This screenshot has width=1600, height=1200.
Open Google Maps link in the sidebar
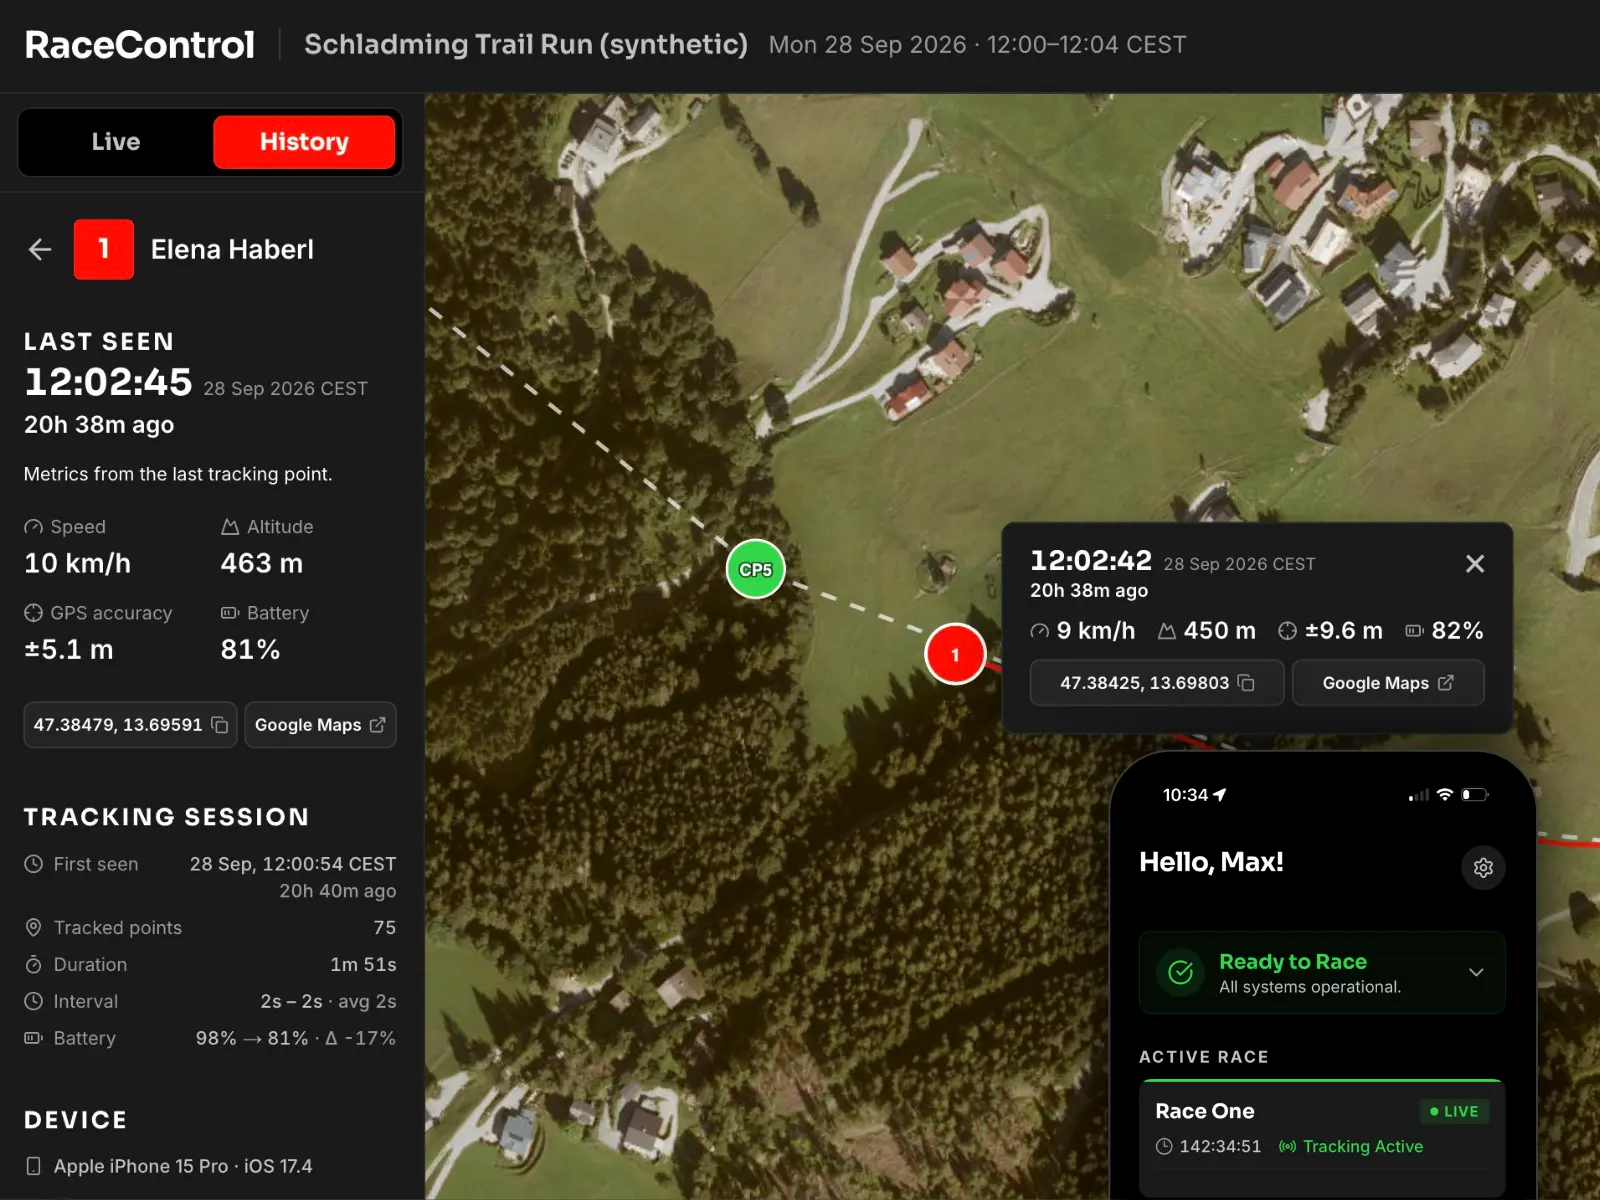pos(320,725)
